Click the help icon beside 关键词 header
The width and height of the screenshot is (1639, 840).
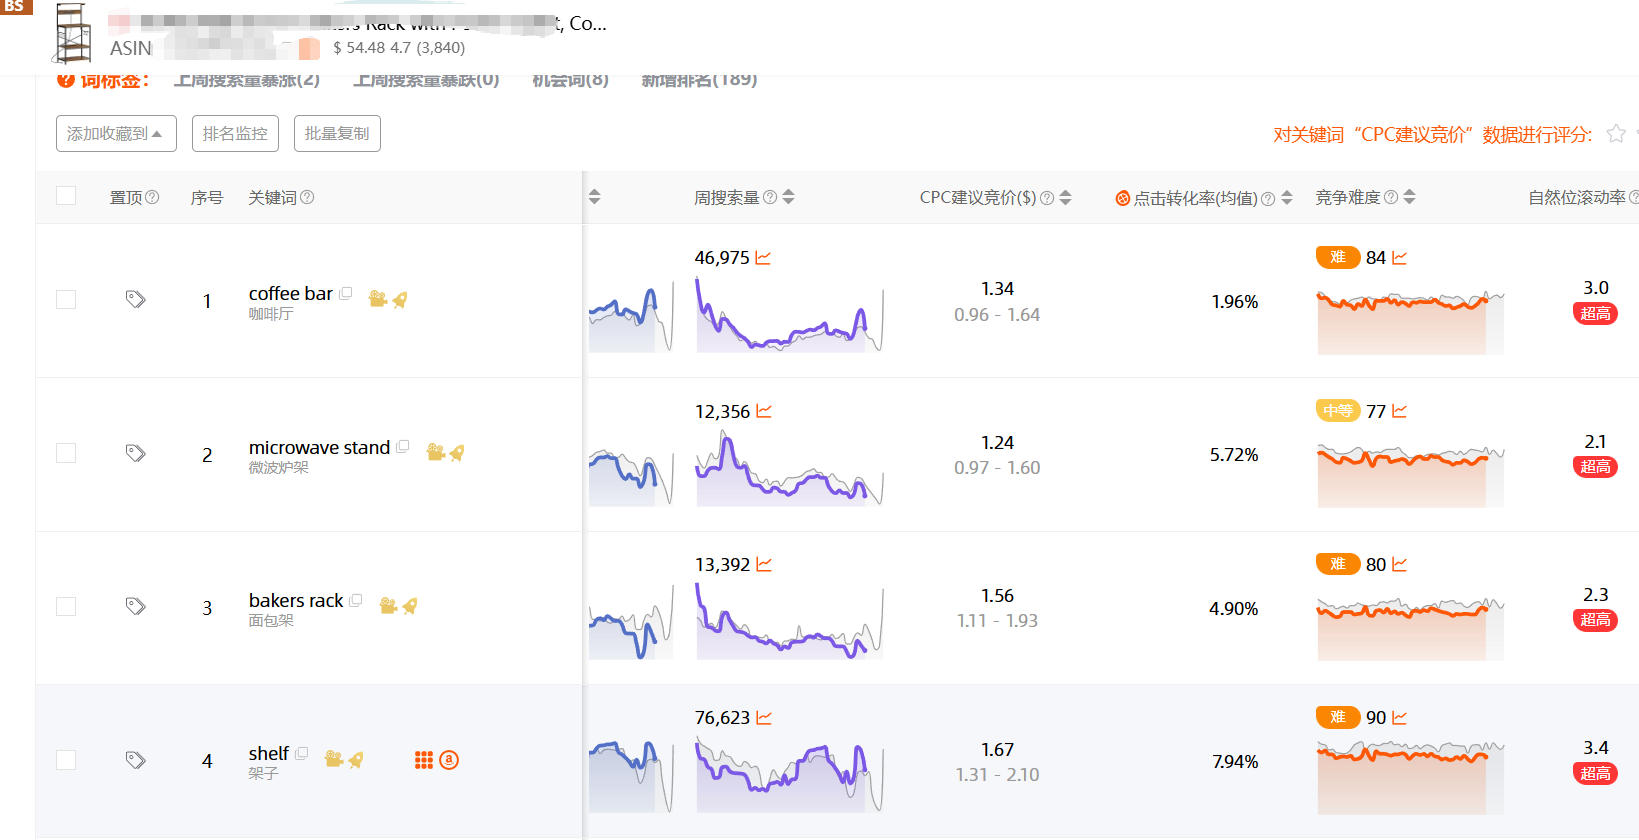pos(307,198)
